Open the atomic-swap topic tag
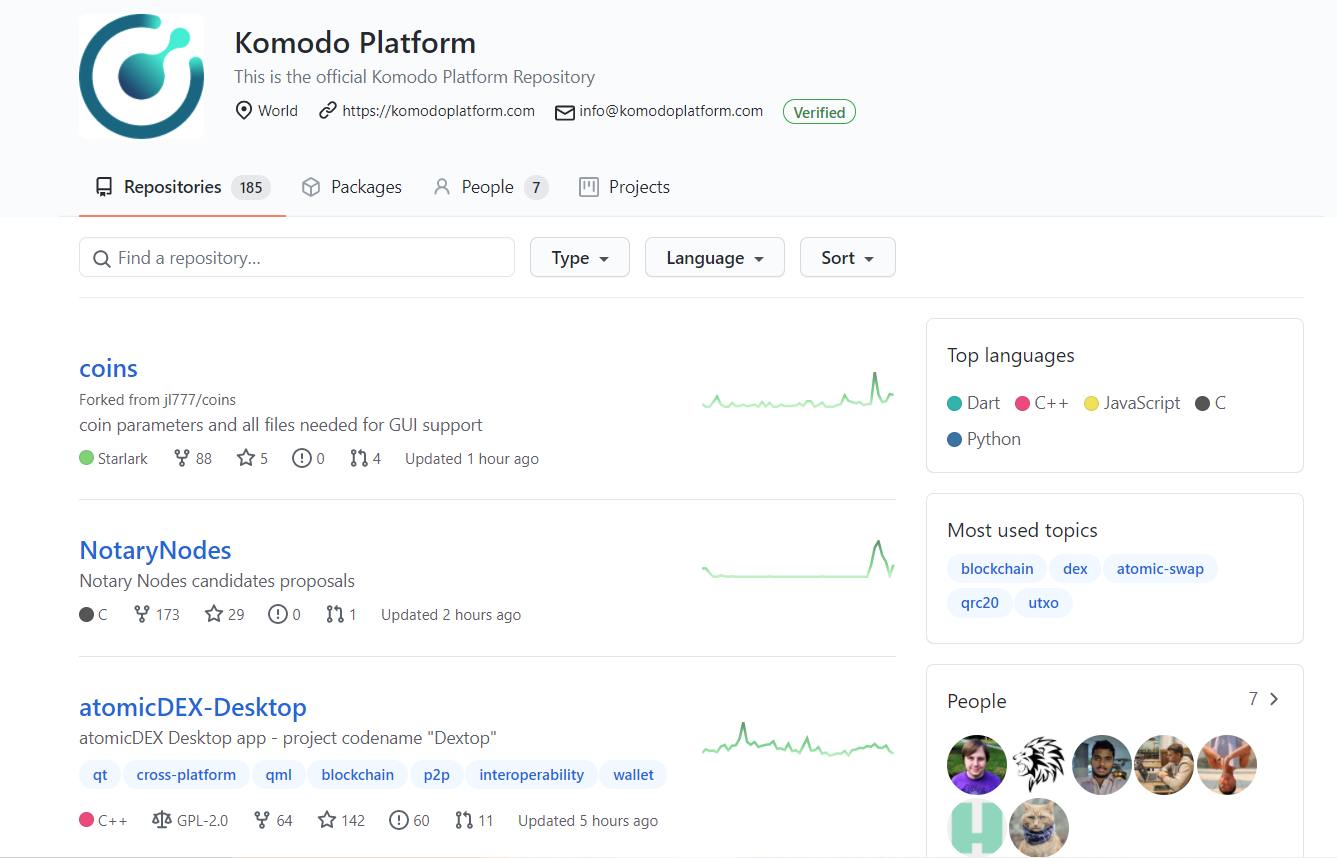The image size is (1337, 858). pyautogui.click(x=1160, y=569)
